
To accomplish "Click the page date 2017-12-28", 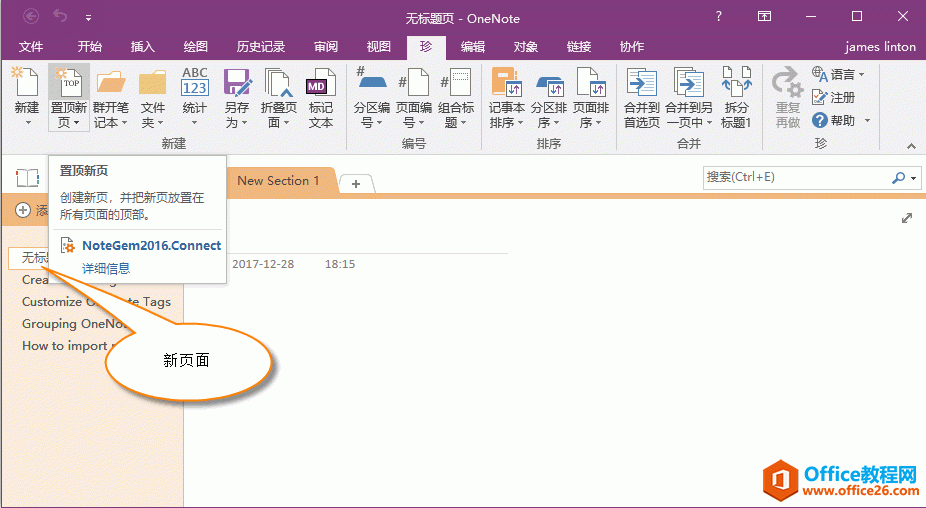I will 263,264.
